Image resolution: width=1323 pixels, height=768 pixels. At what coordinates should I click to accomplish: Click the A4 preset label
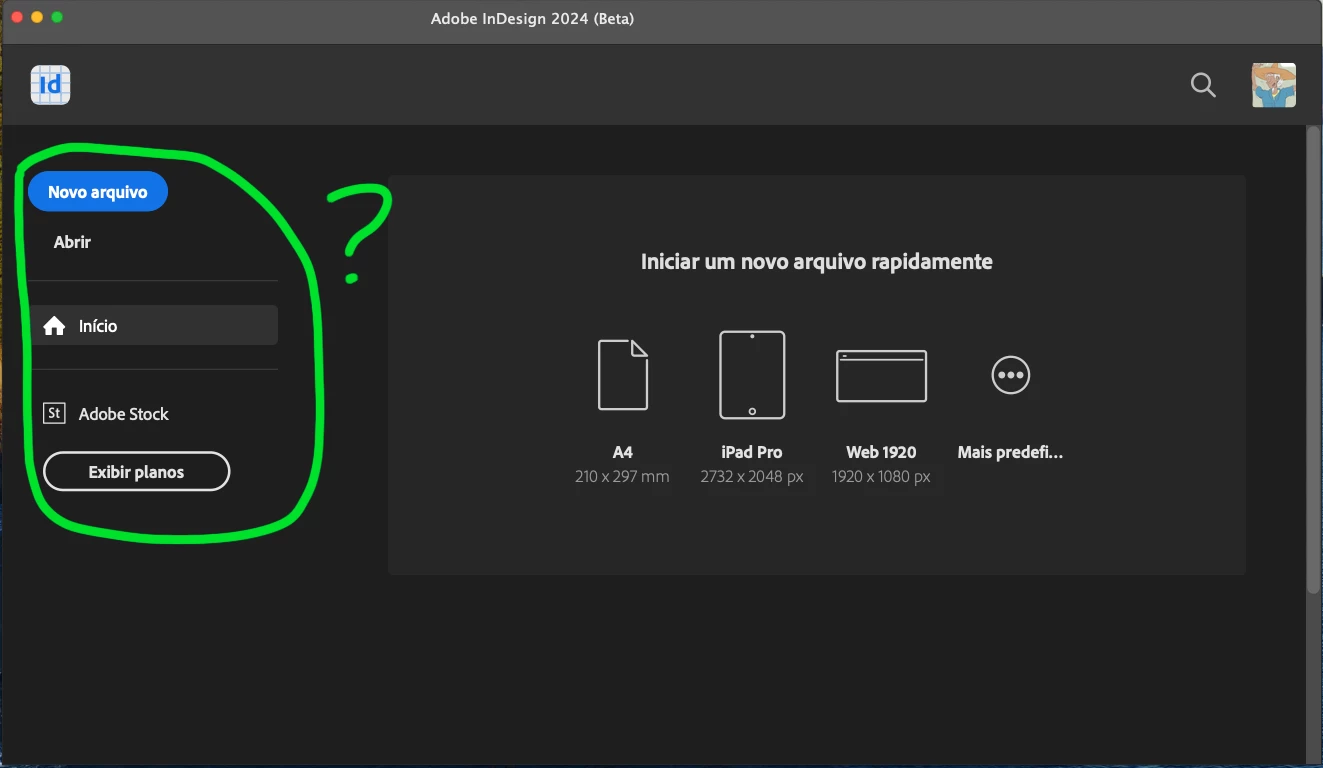coord(623,452)
